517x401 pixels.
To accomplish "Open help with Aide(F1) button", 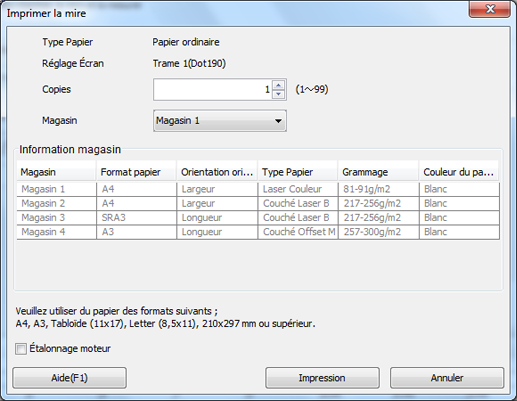I will tap(69, 378).
